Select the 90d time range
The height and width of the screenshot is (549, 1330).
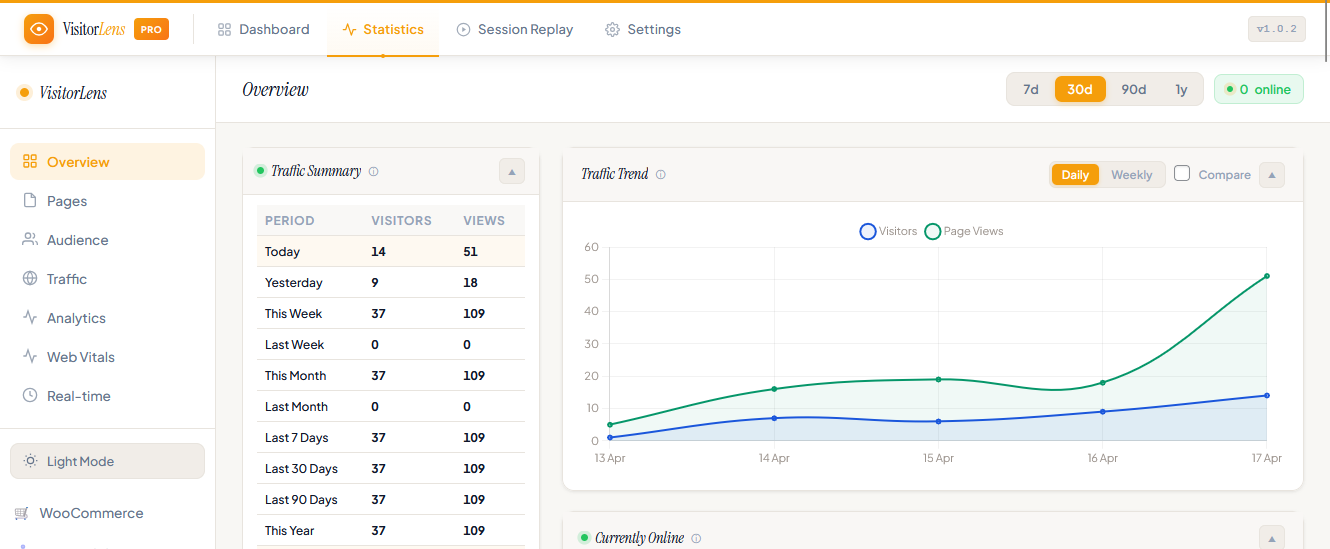click(1133, 89)
